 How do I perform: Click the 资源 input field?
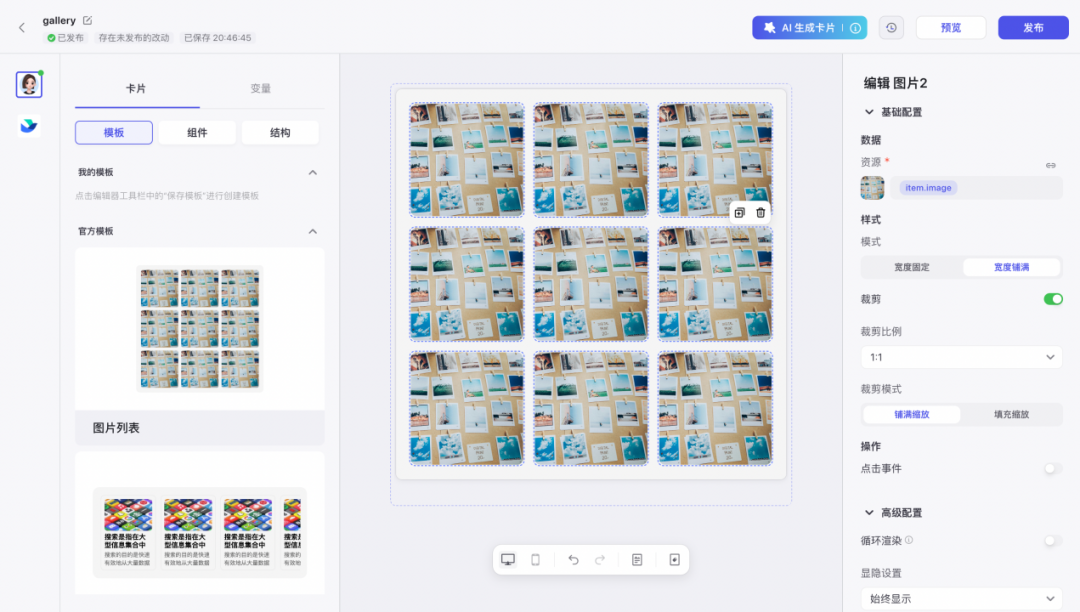976,188
